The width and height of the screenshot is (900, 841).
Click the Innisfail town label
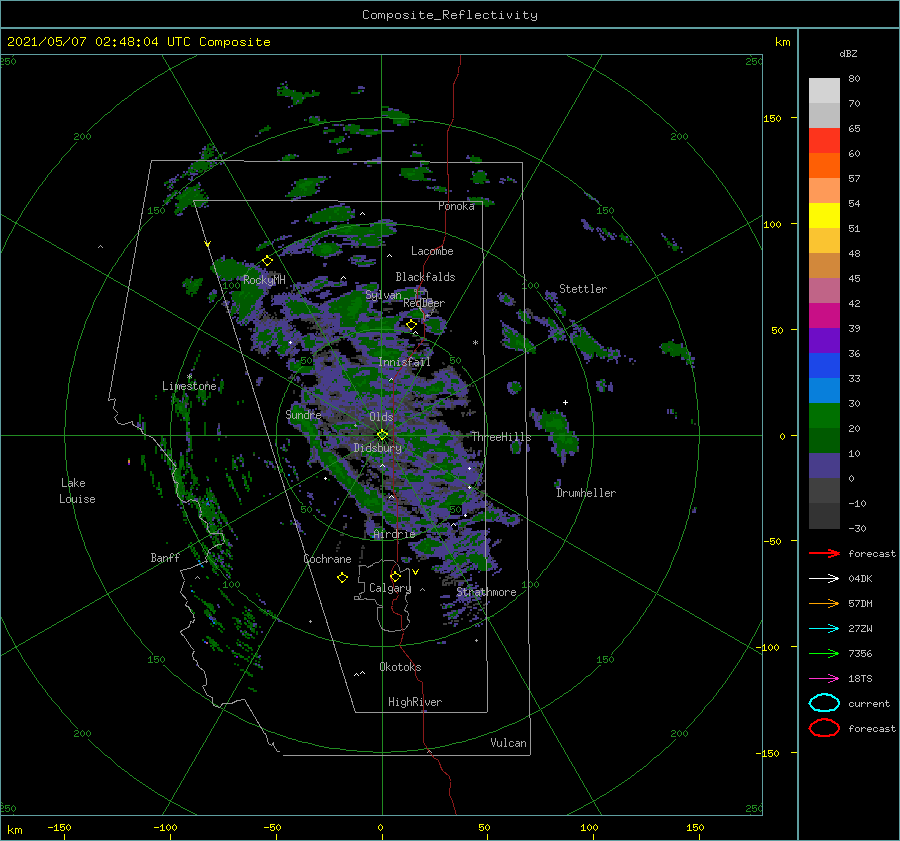404,362
